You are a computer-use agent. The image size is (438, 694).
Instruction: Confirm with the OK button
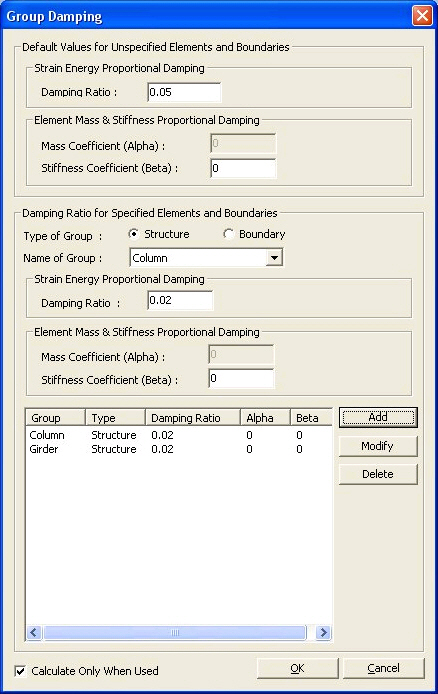point(297,668)
